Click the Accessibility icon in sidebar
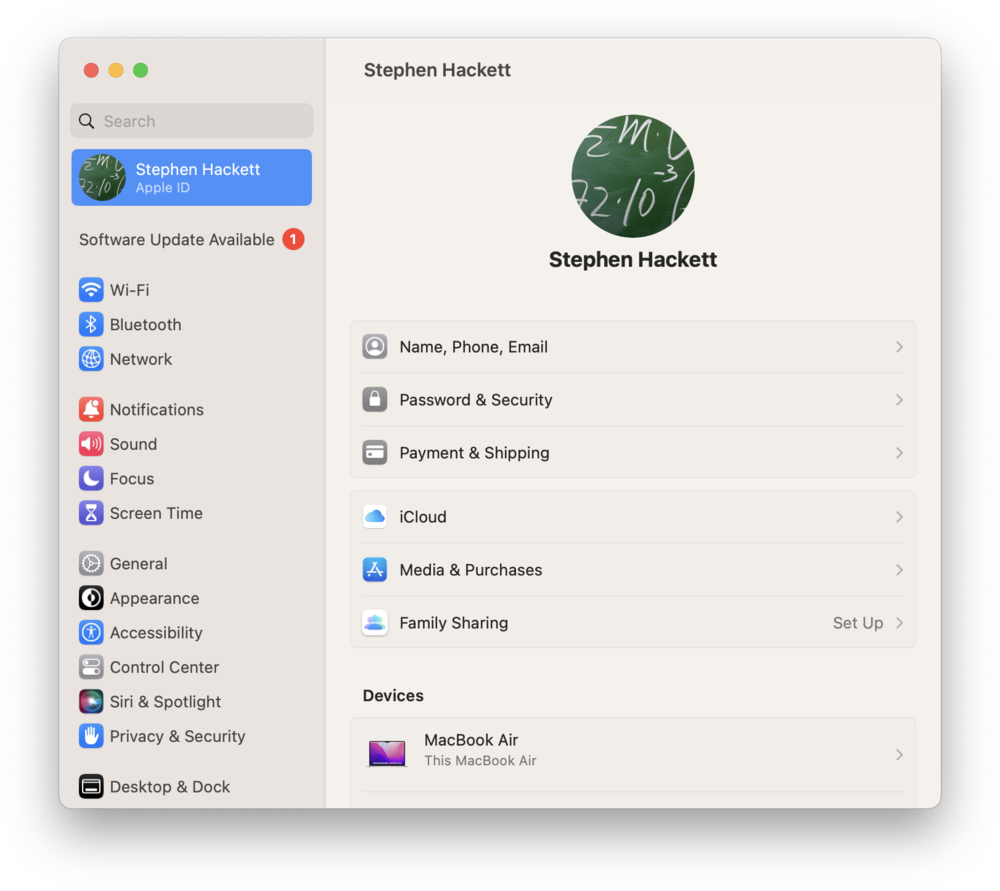 [x=91, y=632]
